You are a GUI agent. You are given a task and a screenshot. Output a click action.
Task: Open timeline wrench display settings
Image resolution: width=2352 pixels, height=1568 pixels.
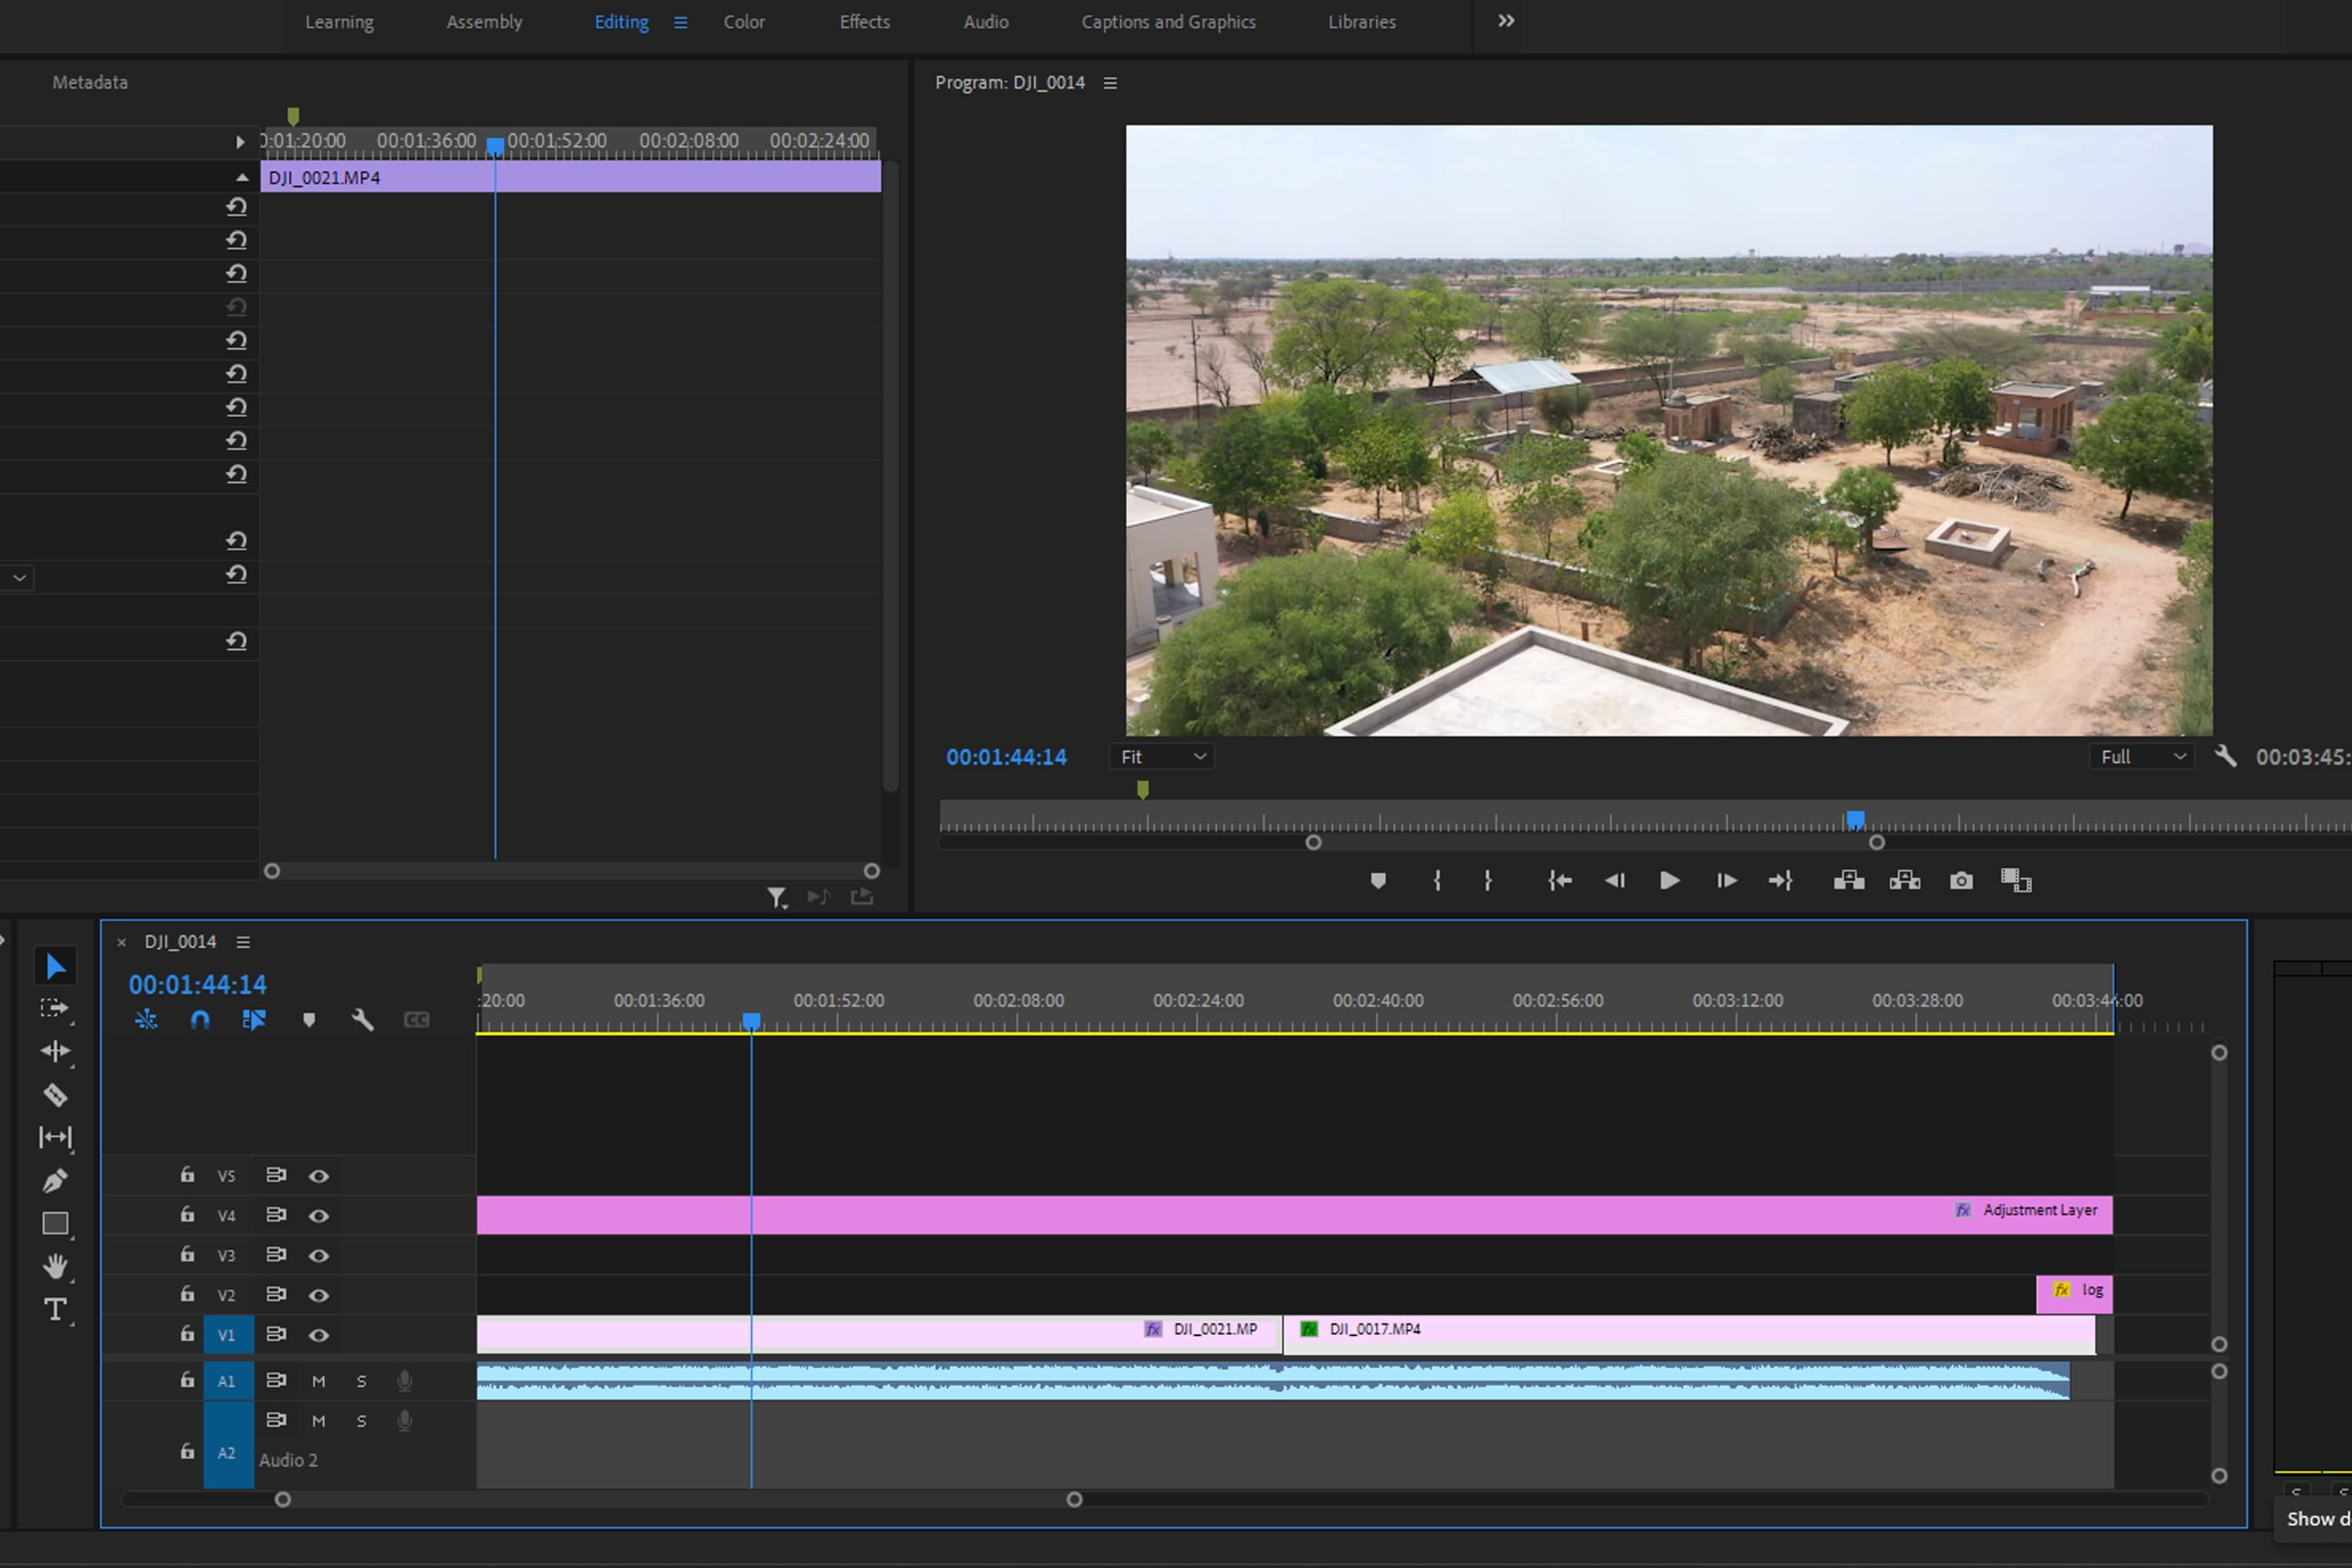362,1020
